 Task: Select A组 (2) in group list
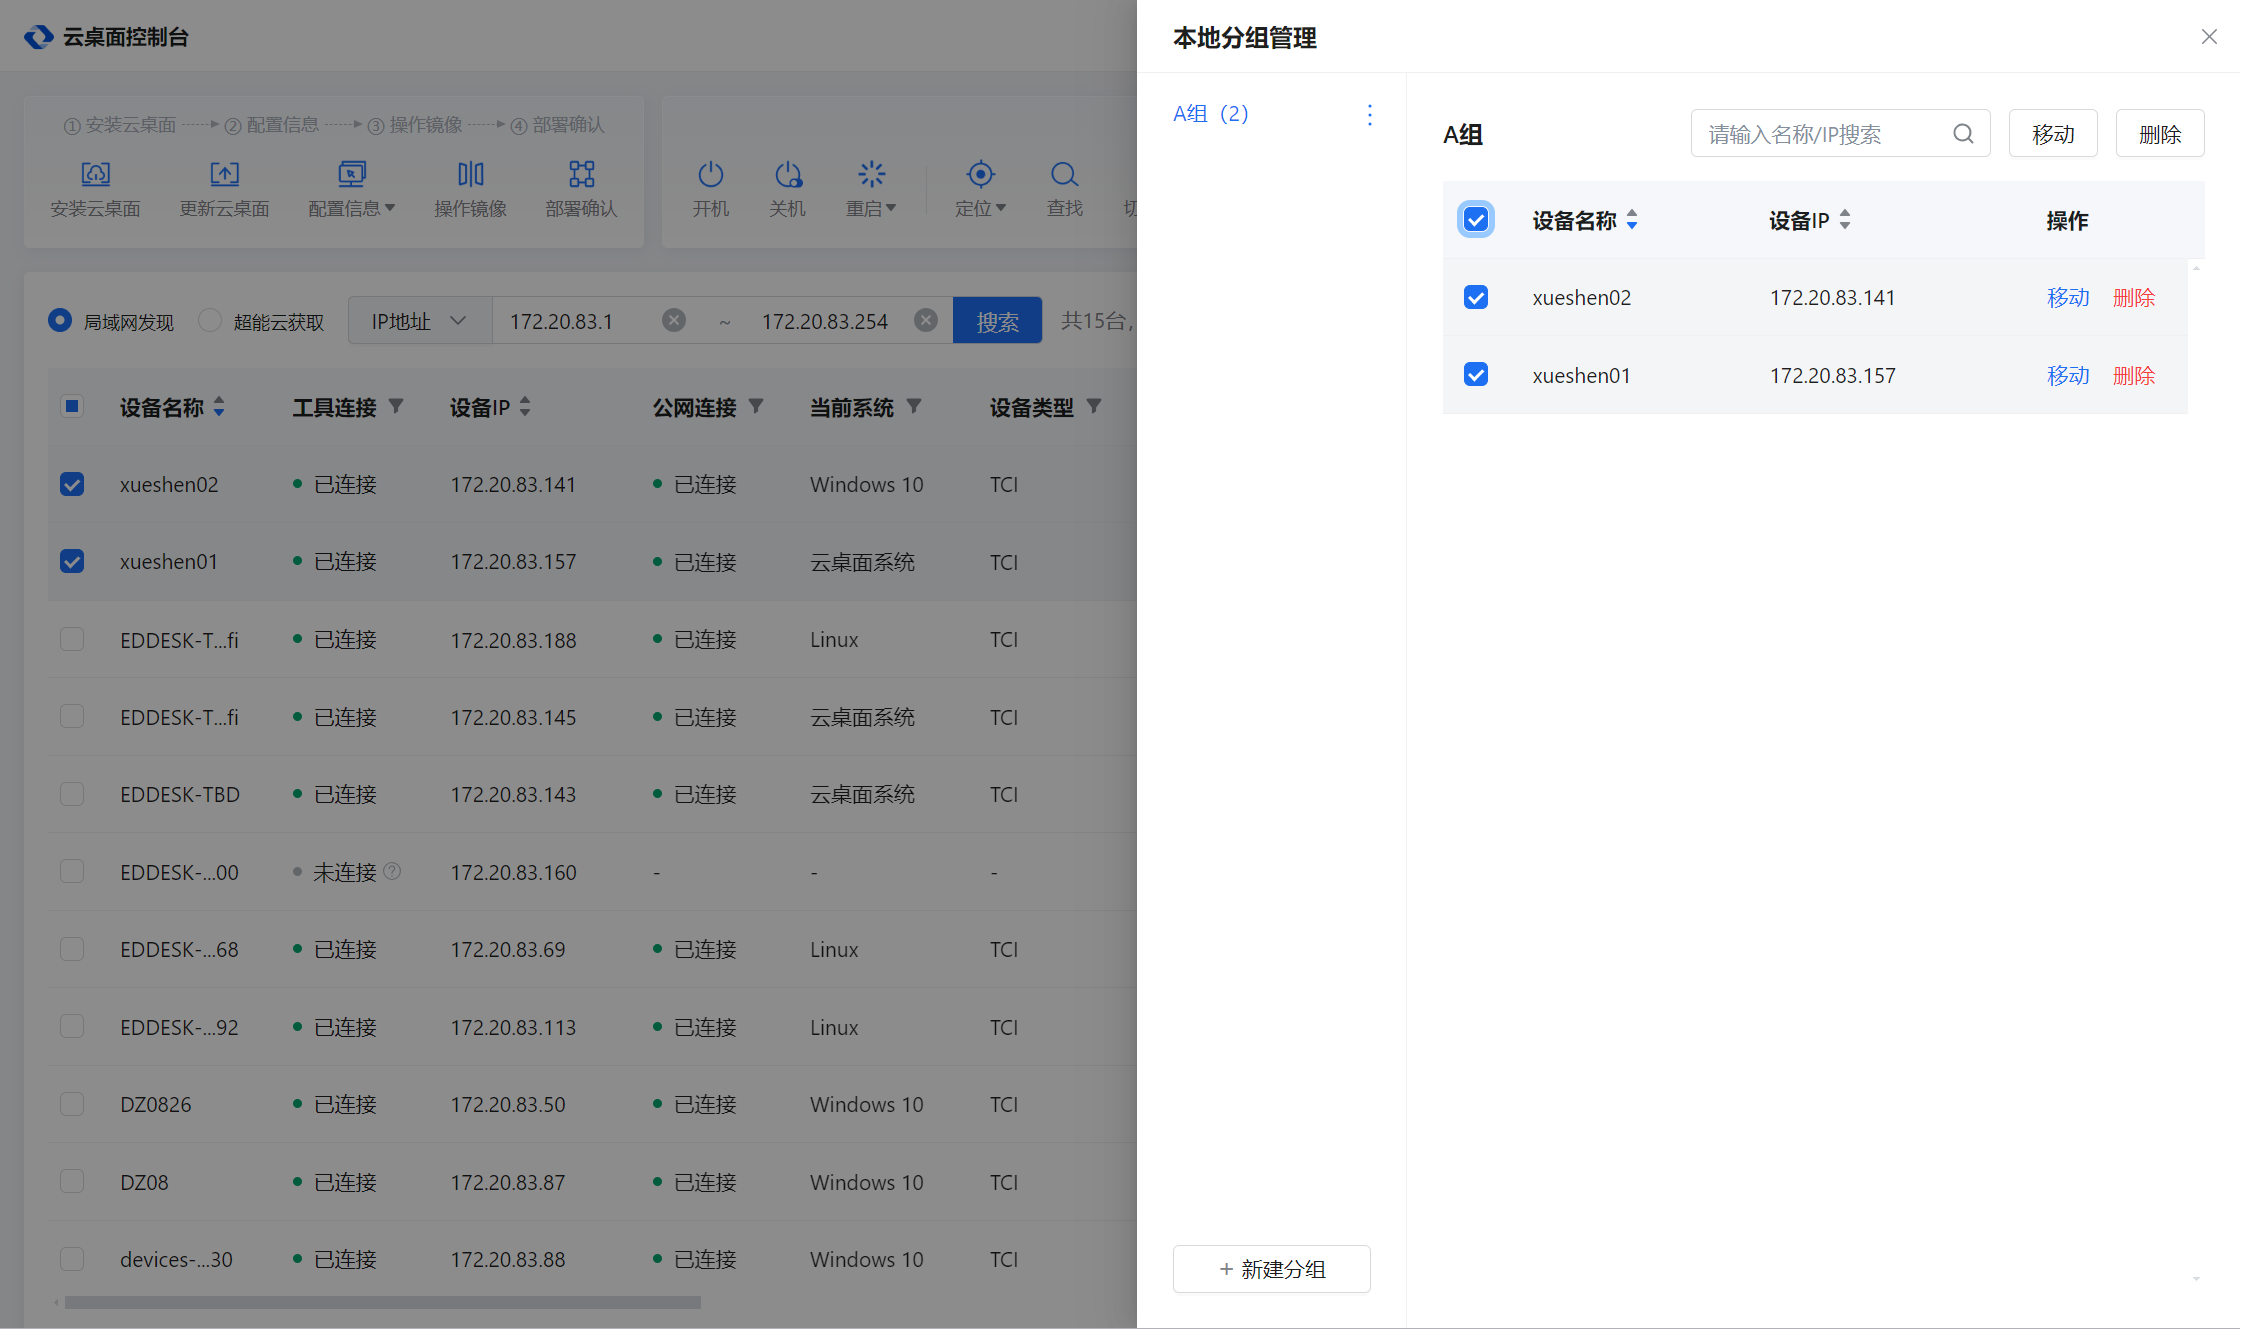tap(1211, 114)
